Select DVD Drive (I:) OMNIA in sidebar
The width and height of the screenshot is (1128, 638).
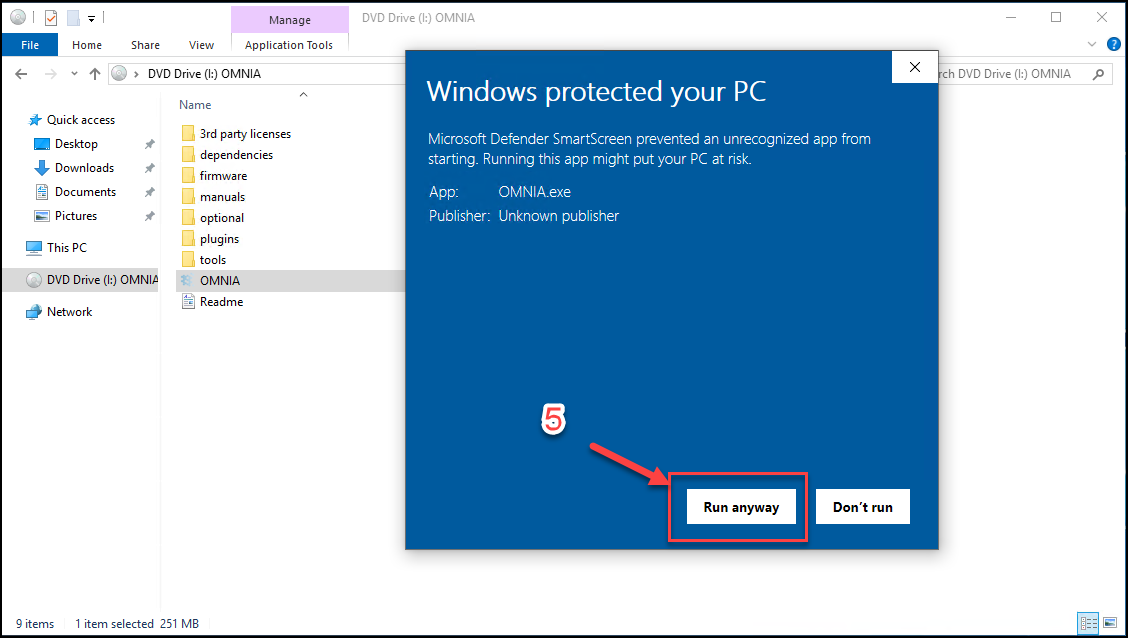click(x=80, y=280)
